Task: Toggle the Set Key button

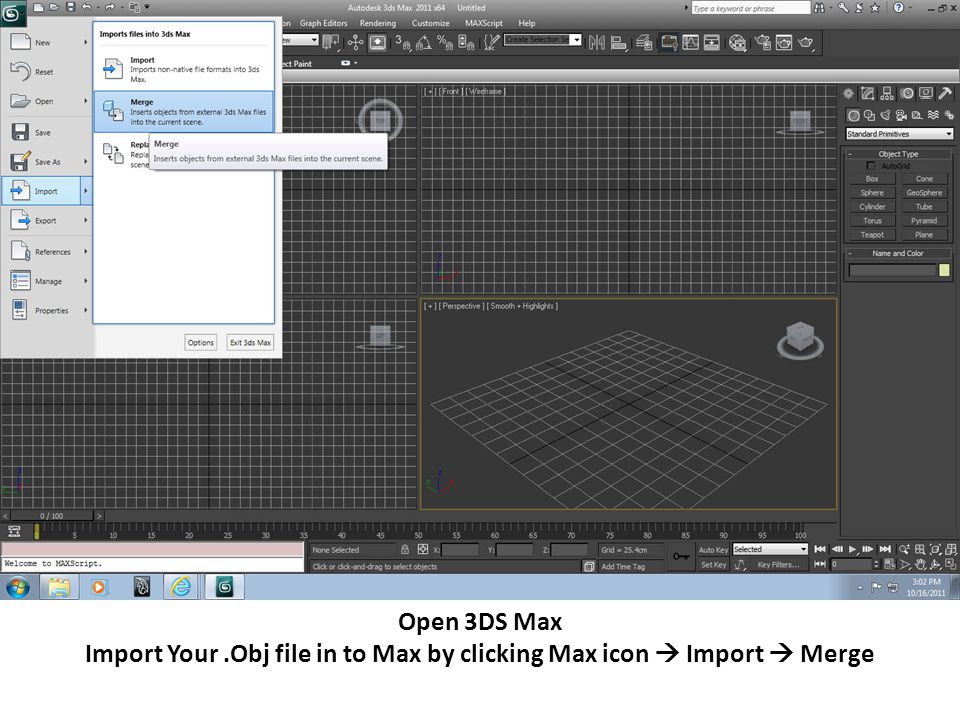Action: 713,565
